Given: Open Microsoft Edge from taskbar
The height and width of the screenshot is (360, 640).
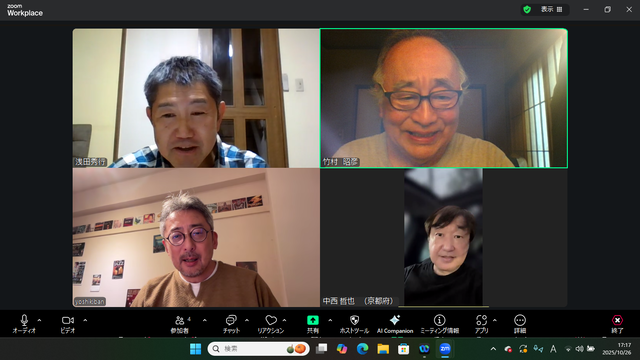Looking at the screenshot, I should pyautogui.click(x=362, y=349).
